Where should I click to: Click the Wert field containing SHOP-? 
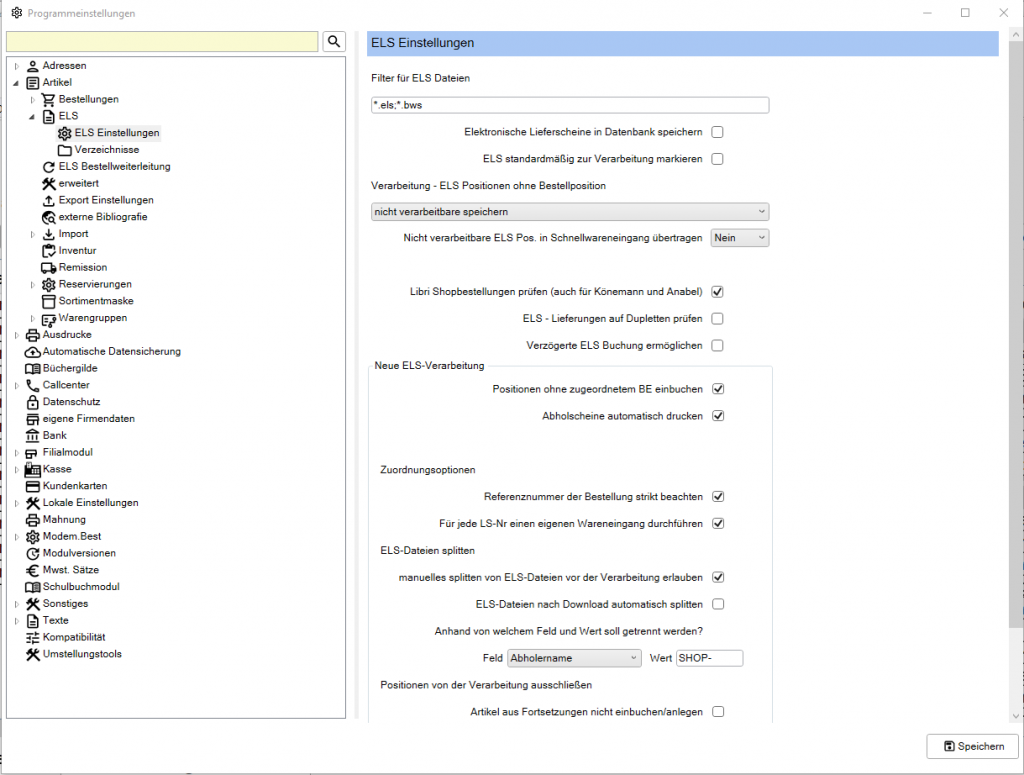709,658
